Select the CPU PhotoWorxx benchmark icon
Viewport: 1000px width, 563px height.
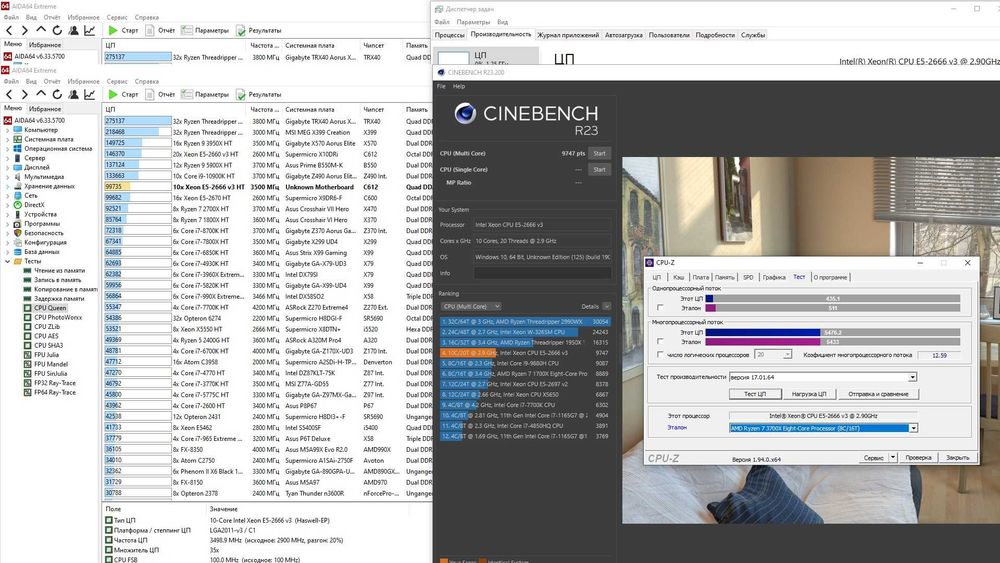click(27, 317)
